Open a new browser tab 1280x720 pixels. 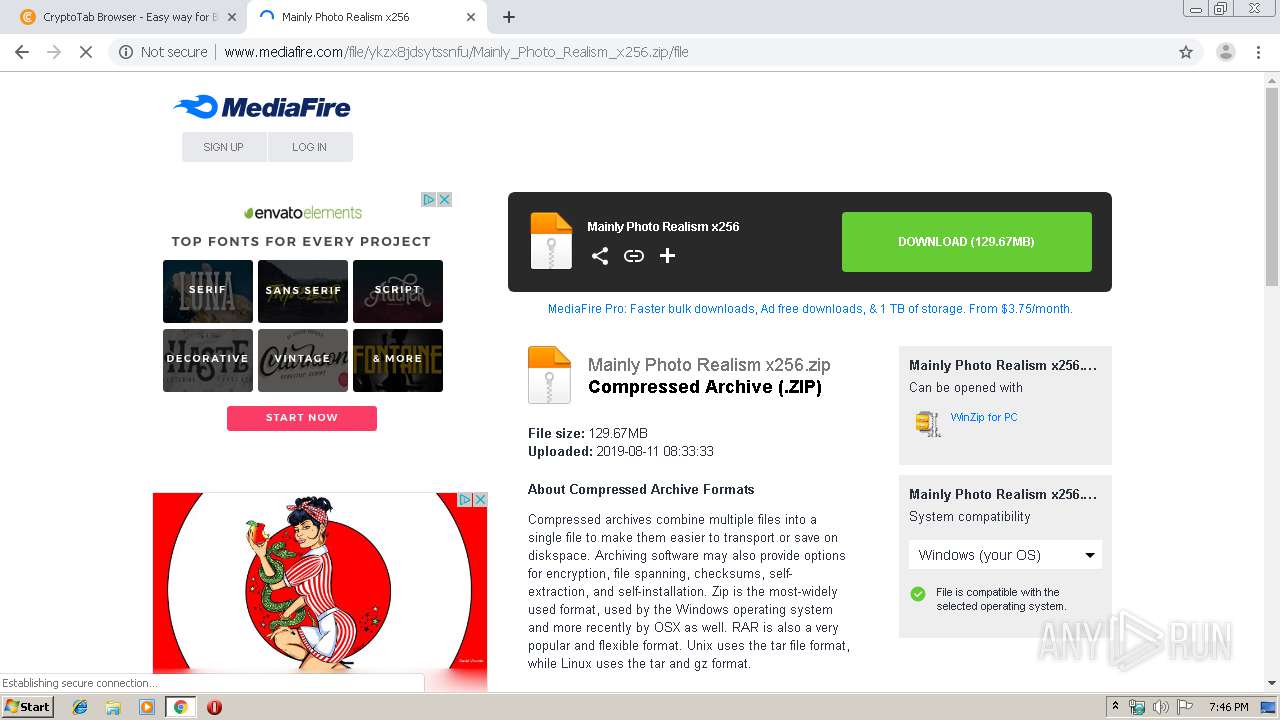tap(509, 17)
